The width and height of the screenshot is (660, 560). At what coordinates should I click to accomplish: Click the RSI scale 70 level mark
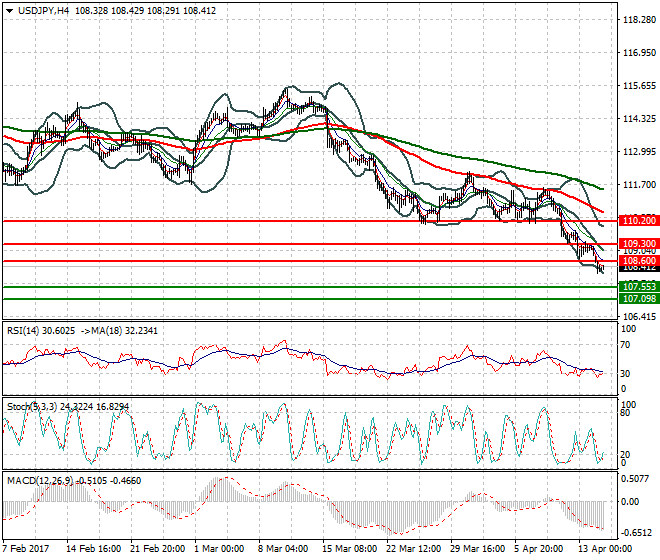point(628,345)
